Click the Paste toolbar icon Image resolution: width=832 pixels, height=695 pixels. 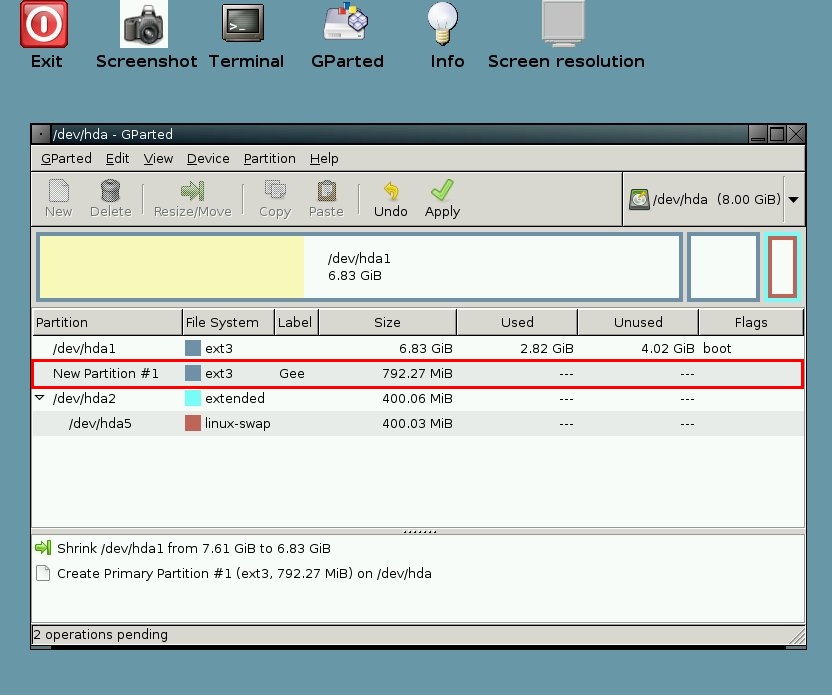326,198
